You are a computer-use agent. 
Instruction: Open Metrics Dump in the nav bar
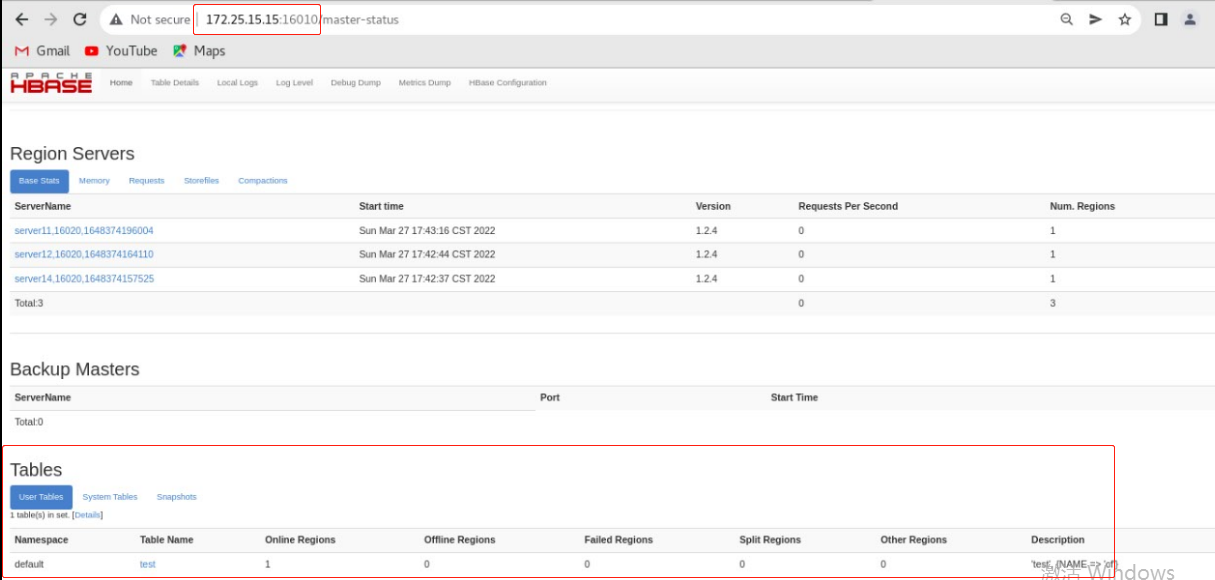[425, 83]
